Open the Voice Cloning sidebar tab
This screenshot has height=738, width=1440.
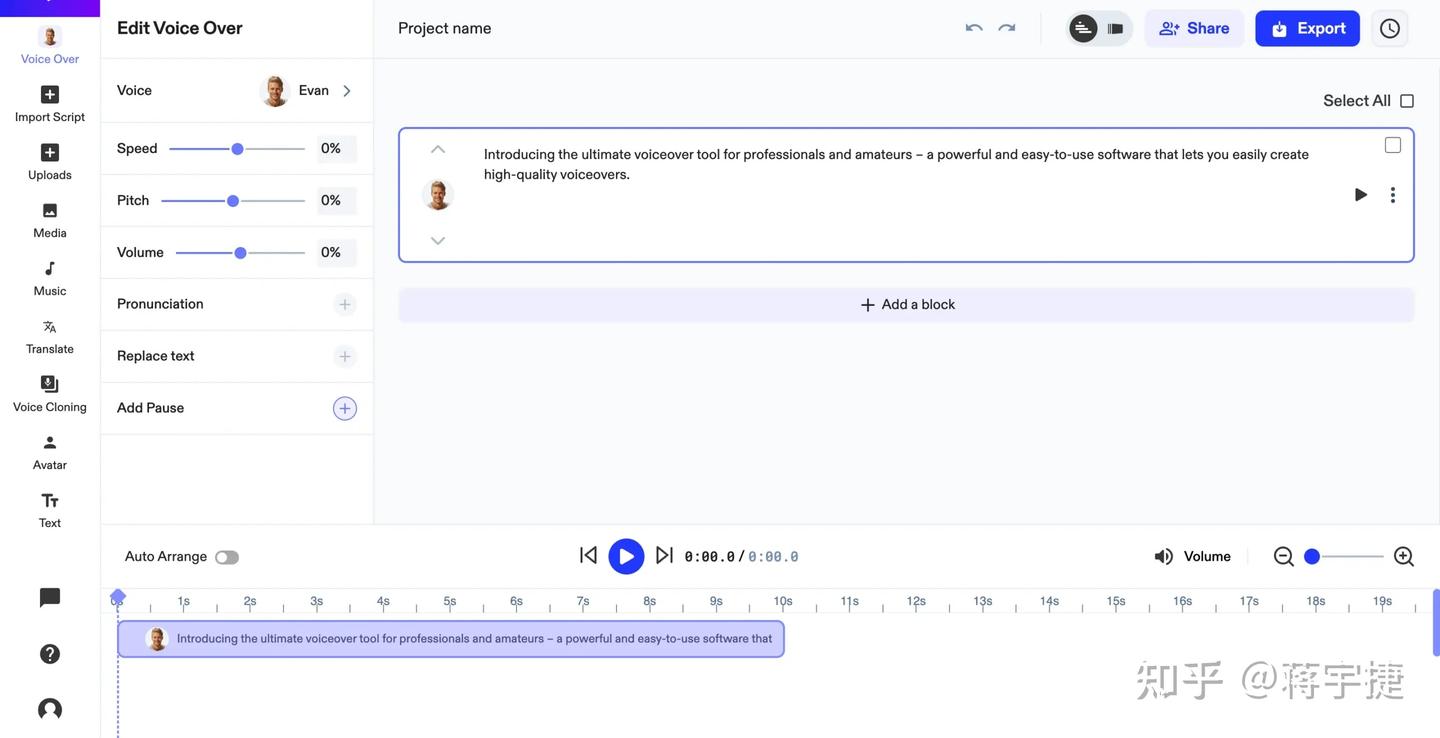(x=50, y=393)
